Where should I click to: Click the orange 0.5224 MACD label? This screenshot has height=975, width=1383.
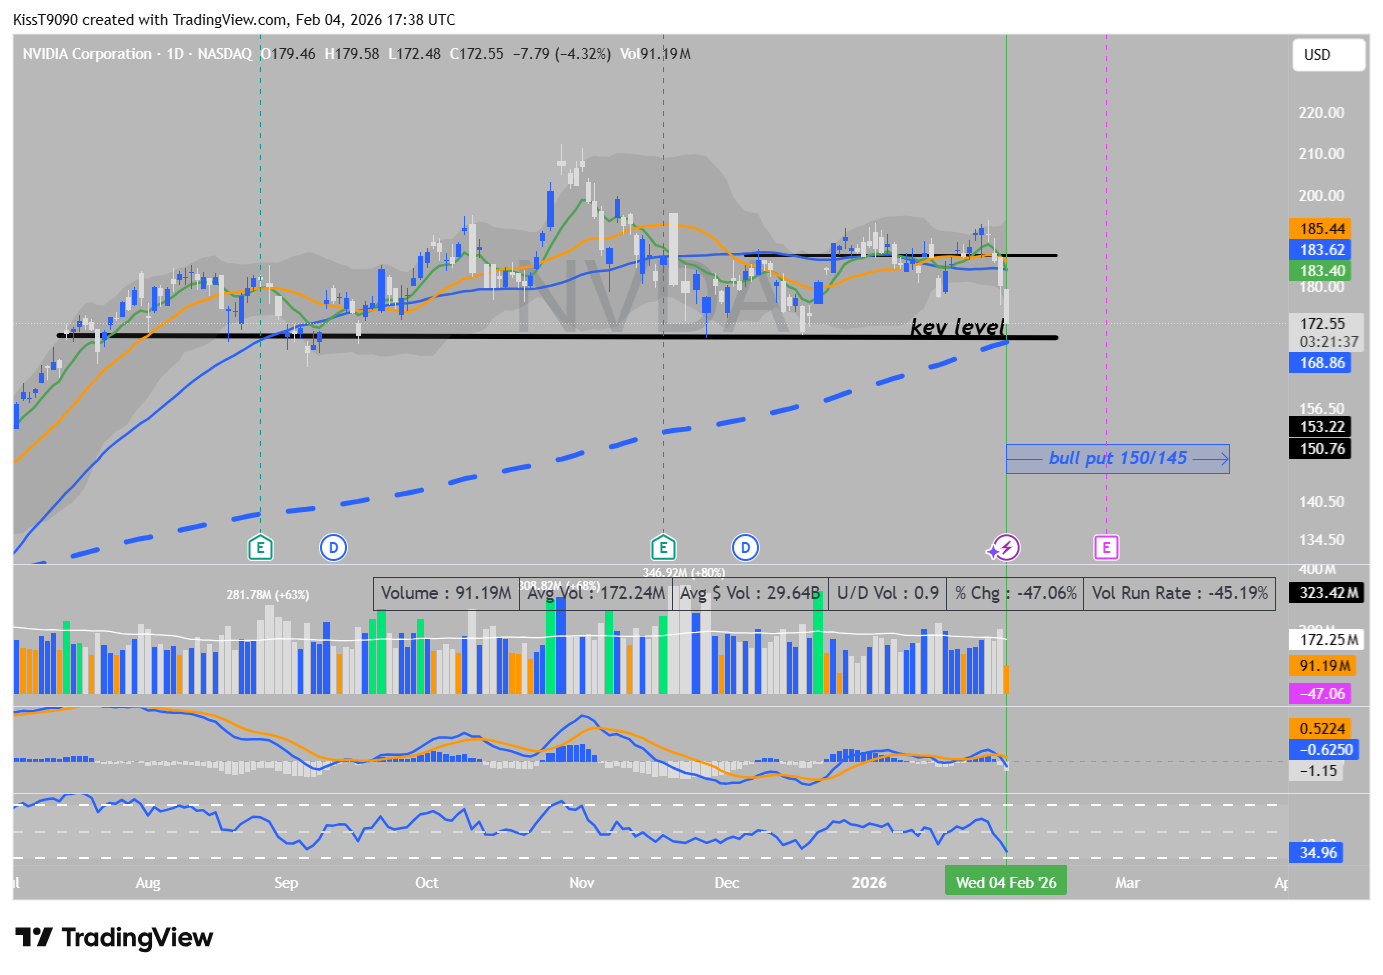[1320, 729]
